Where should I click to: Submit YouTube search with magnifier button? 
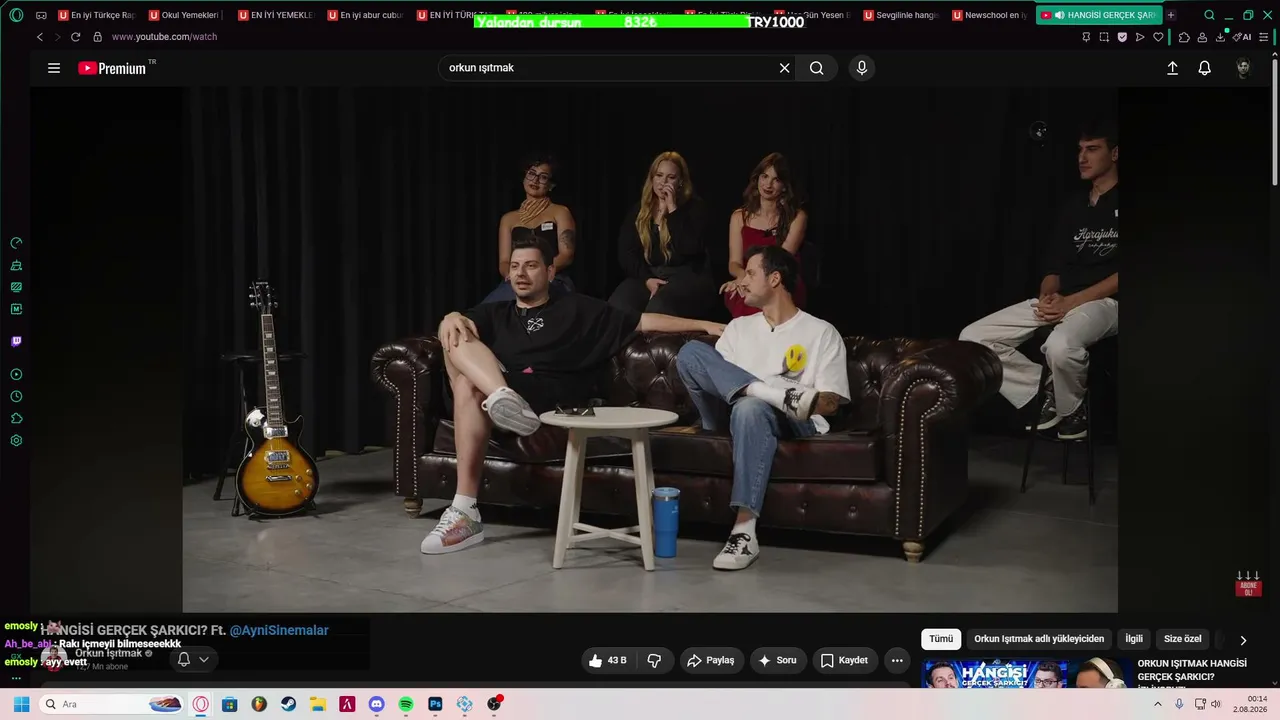pyautogui.click(x=817, y=68)
